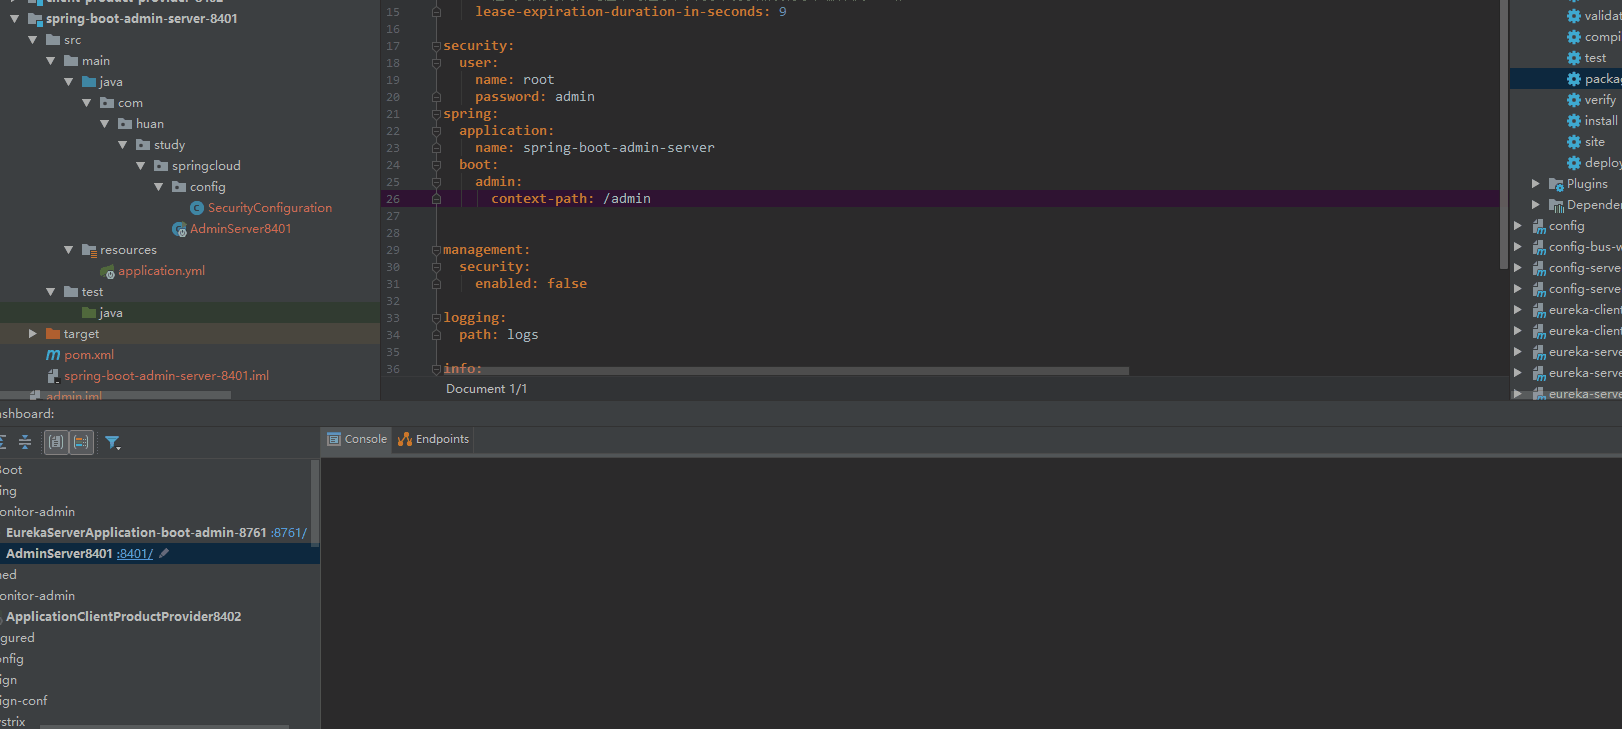Image resolution: width=1622 pixels, height=729 pixels.
Task: Collapse the resources folder
Action: click(x=69, y=250)
